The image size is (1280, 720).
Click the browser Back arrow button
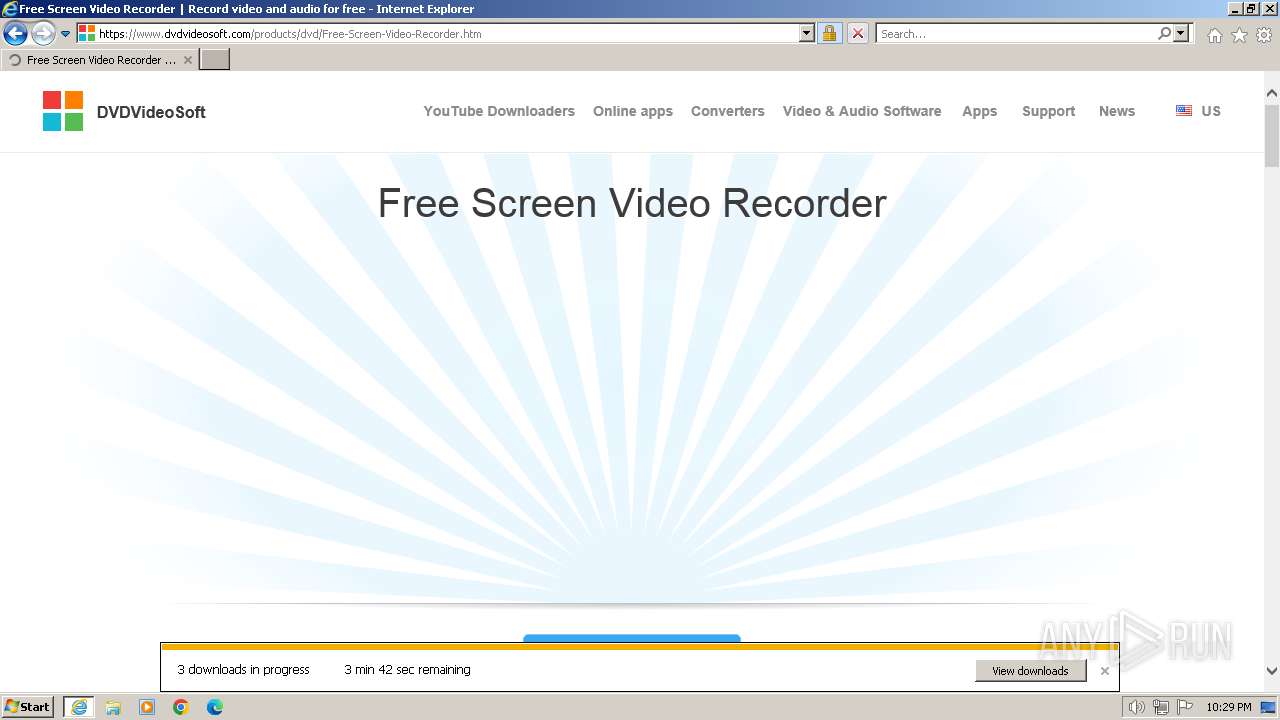(x=15, y=33)
